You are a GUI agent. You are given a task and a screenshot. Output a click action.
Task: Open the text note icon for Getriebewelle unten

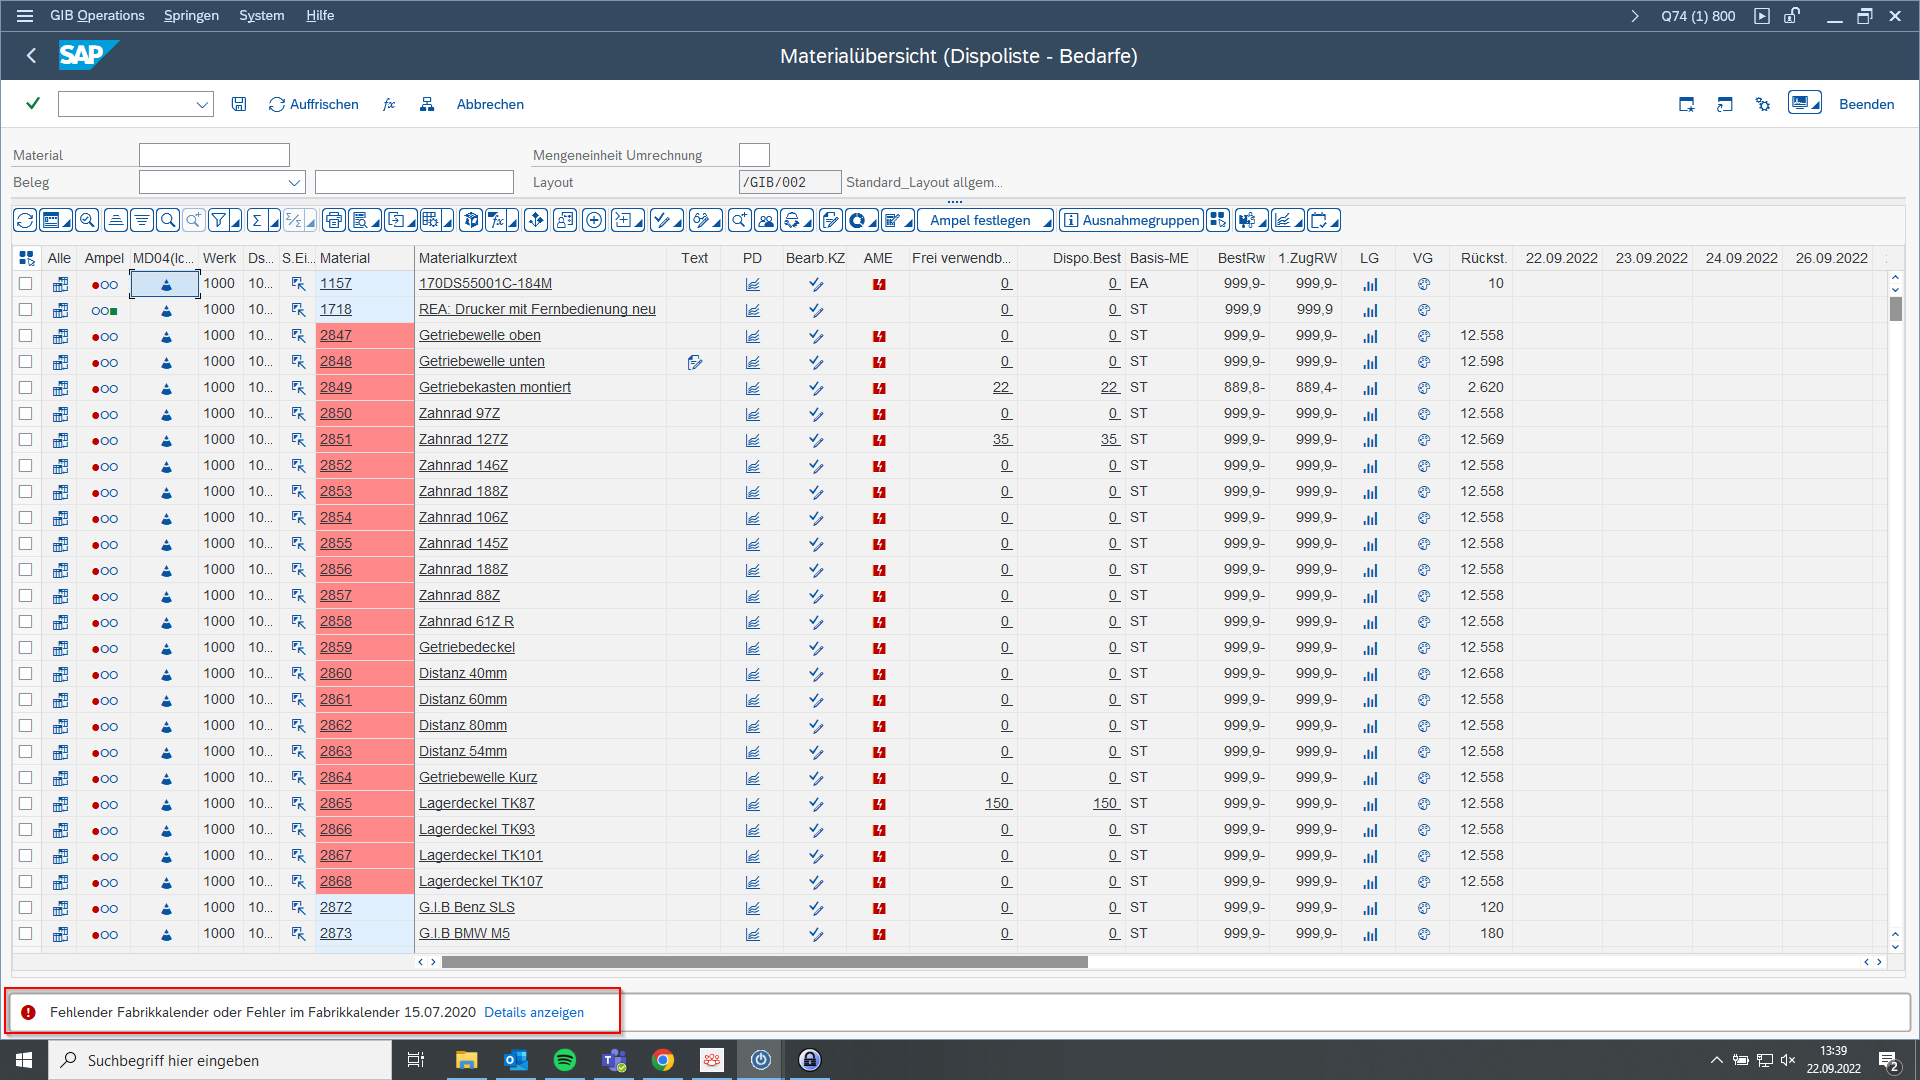695,362
